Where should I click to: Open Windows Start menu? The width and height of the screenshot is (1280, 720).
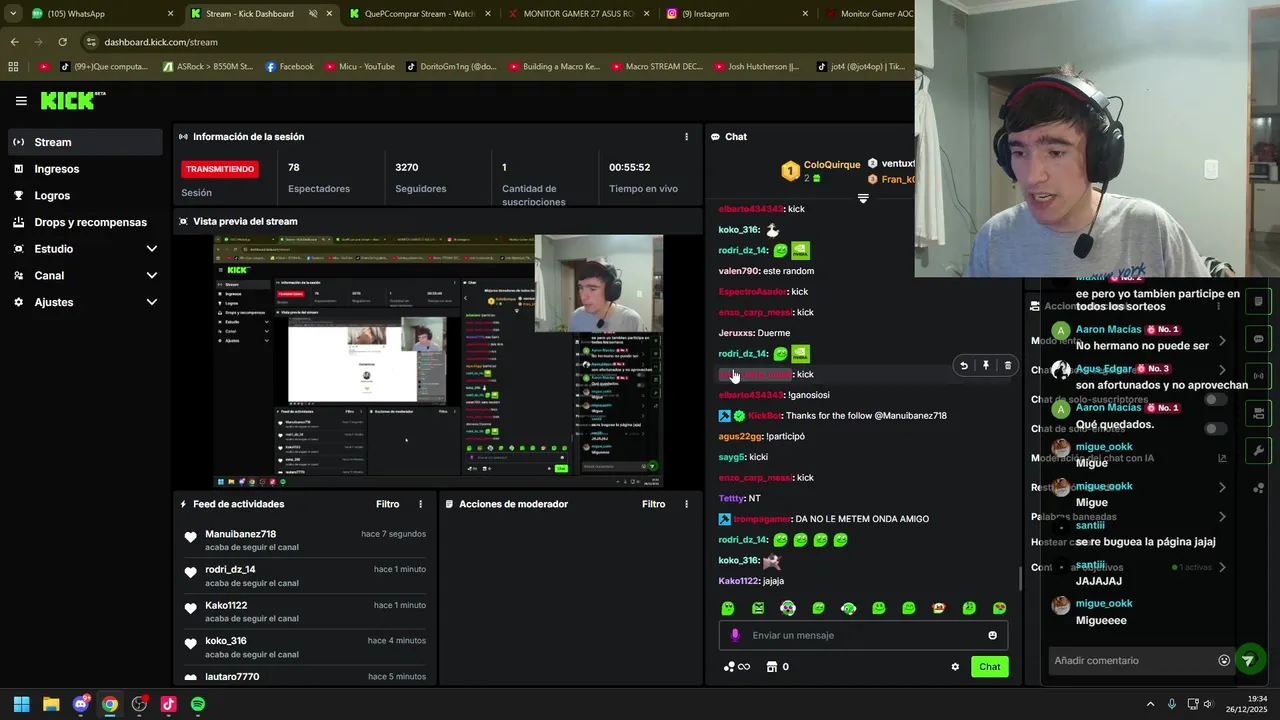coord(21,704)
